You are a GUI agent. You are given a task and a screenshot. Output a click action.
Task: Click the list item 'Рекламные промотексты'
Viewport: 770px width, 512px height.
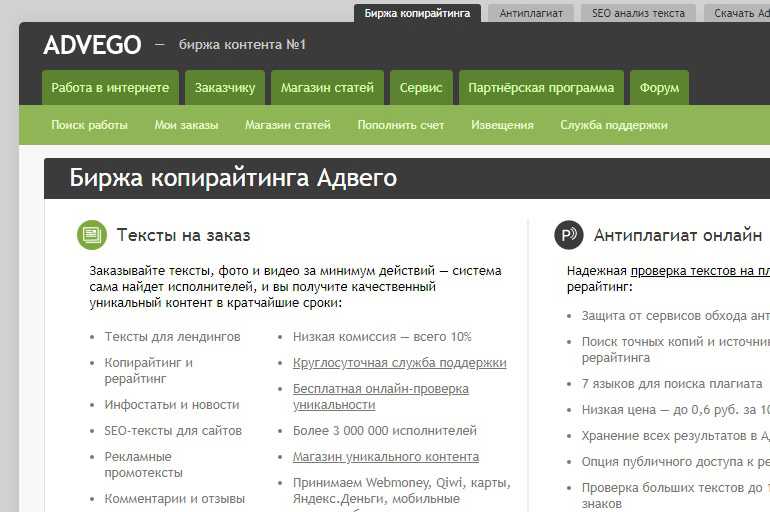[x=143, y=464]
